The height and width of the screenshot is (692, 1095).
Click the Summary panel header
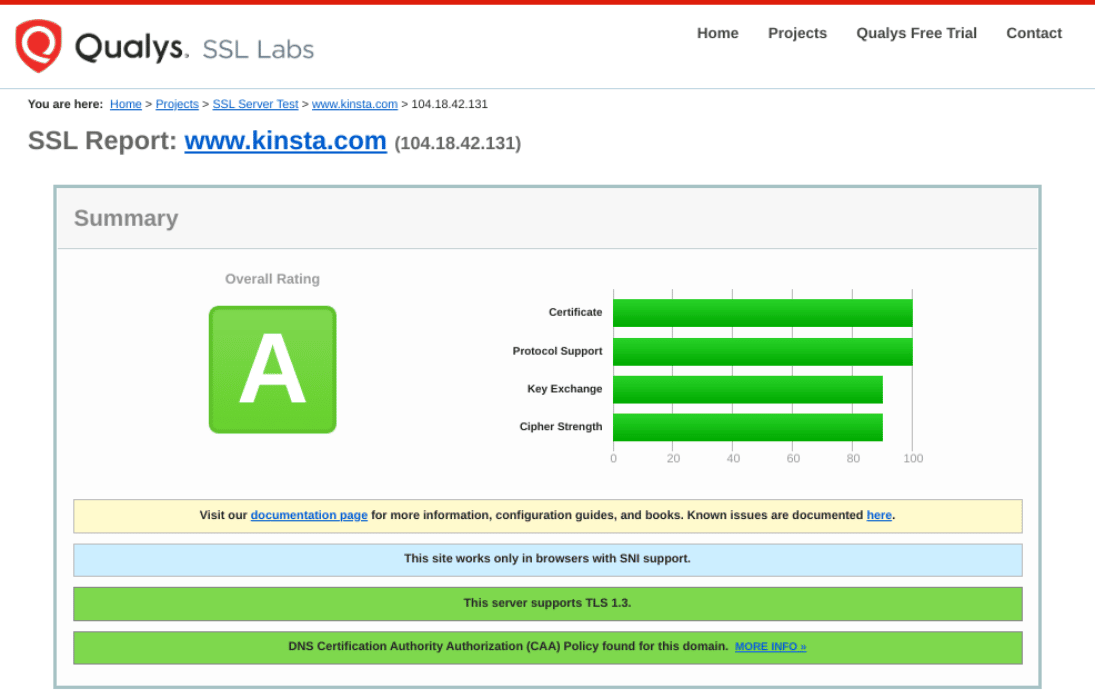click(x=125, y=218)
